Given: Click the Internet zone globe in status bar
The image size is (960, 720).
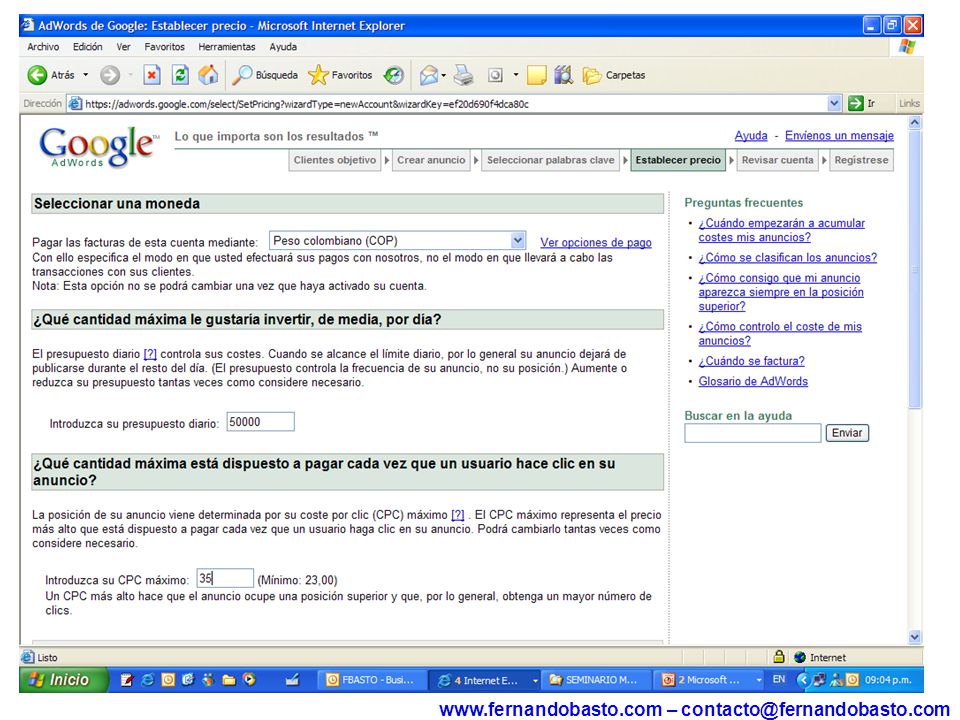Looking at the screenshot, I should coord(800,657).
